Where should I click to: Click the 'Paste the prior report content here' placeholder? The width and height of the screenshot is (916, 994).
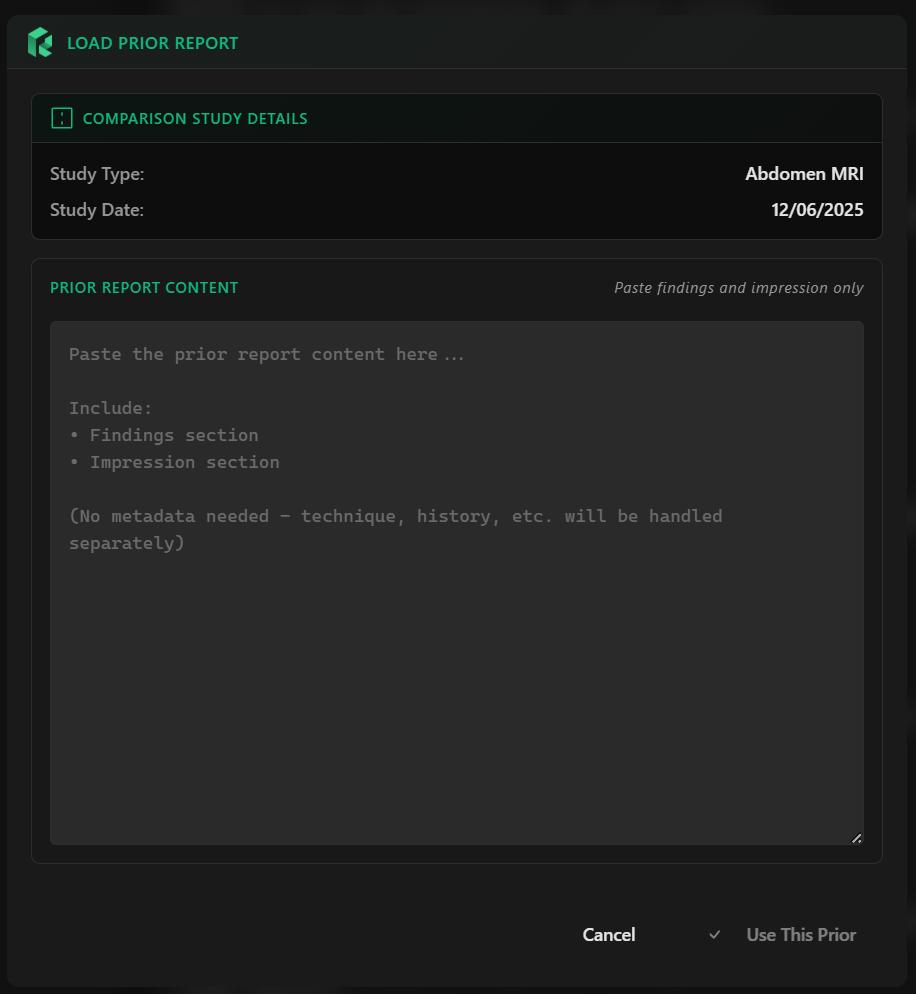coord(266,354)
